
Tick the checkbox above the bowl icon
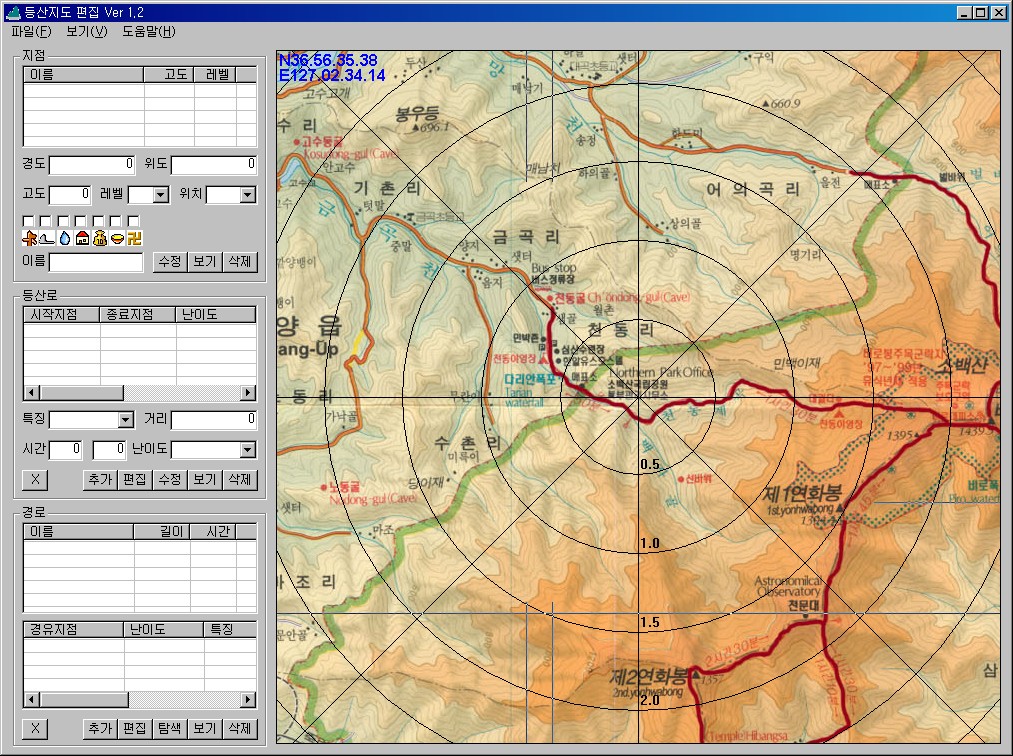coord(116,222)
